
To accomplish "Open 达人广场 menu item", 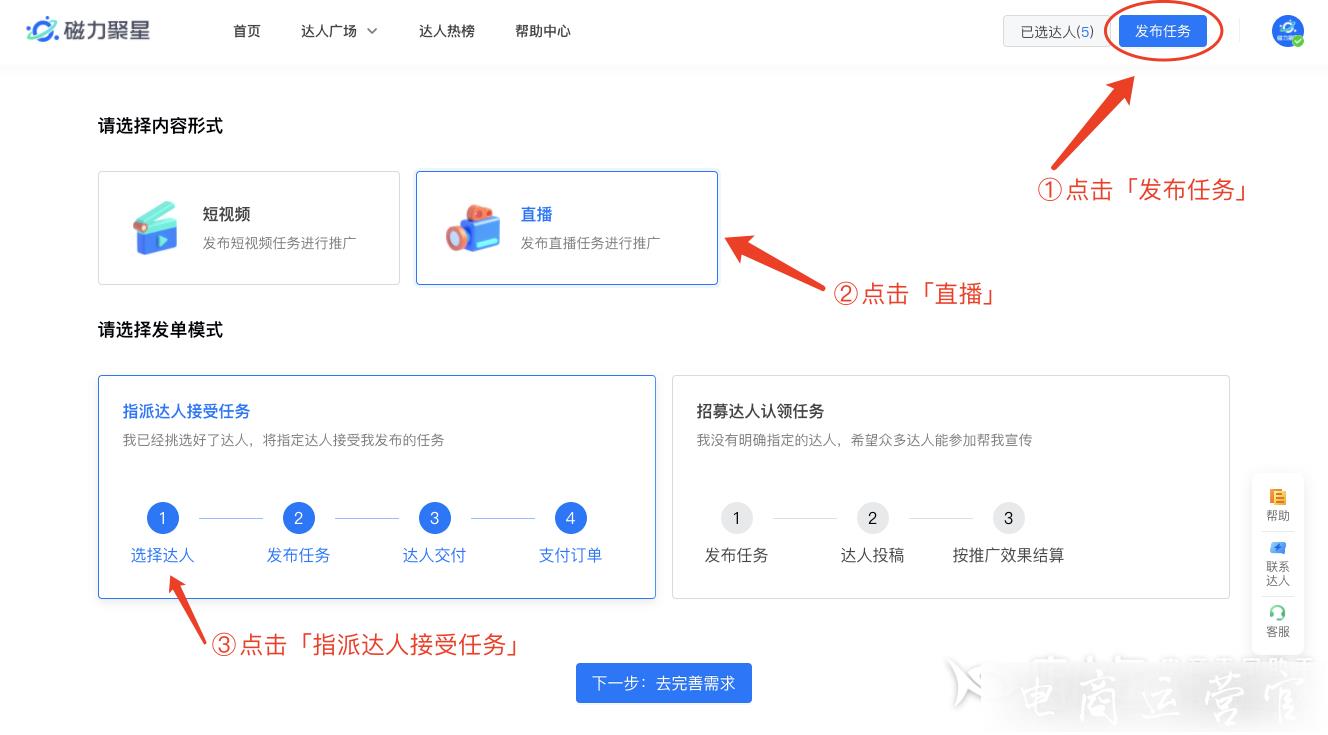I will 329,31.
